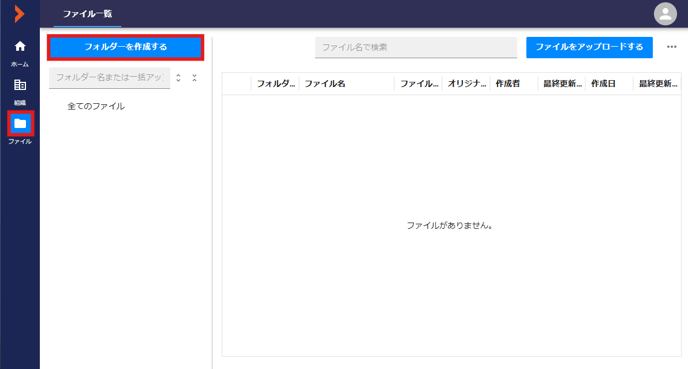Screen dimensions: 688x369
Task: Sort by the オリジナ... column header
Action: tap(466, 84)
